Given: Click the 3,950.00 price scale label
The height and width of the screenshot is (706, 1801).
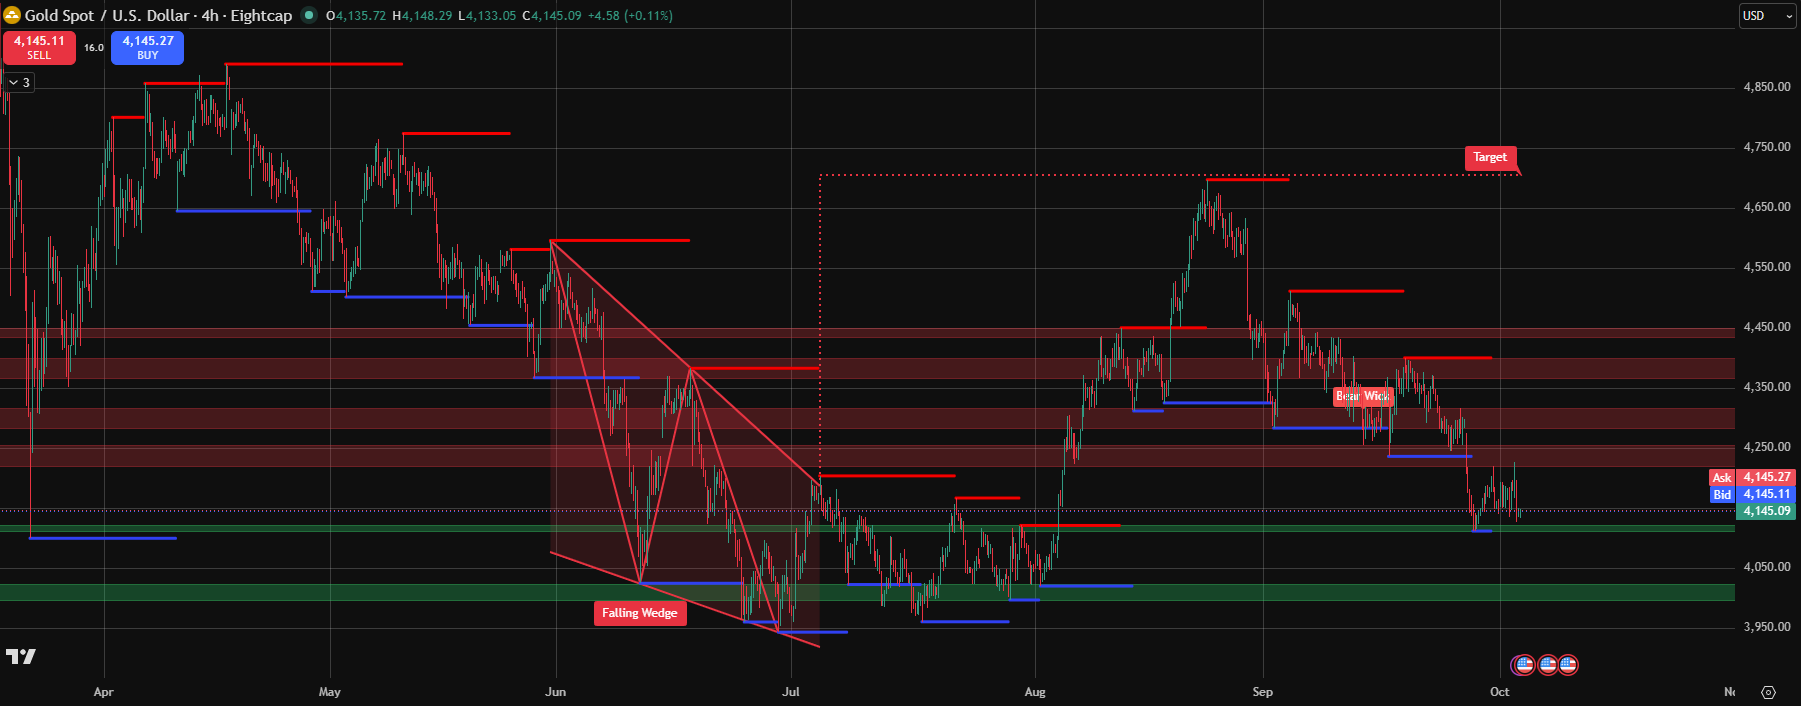Looking at the screenshot, I should tap(1767, 627).
